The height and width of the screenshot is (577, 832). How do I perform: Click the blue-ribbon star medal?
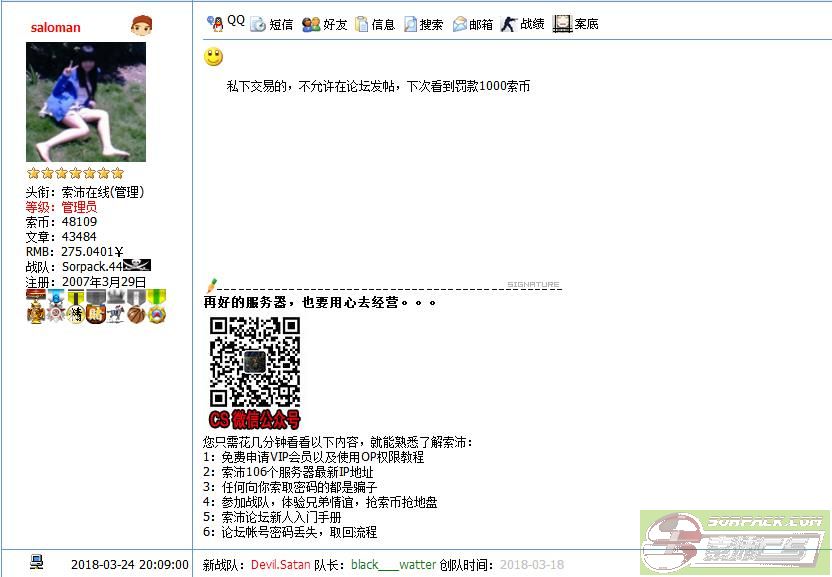pos(56,307)
